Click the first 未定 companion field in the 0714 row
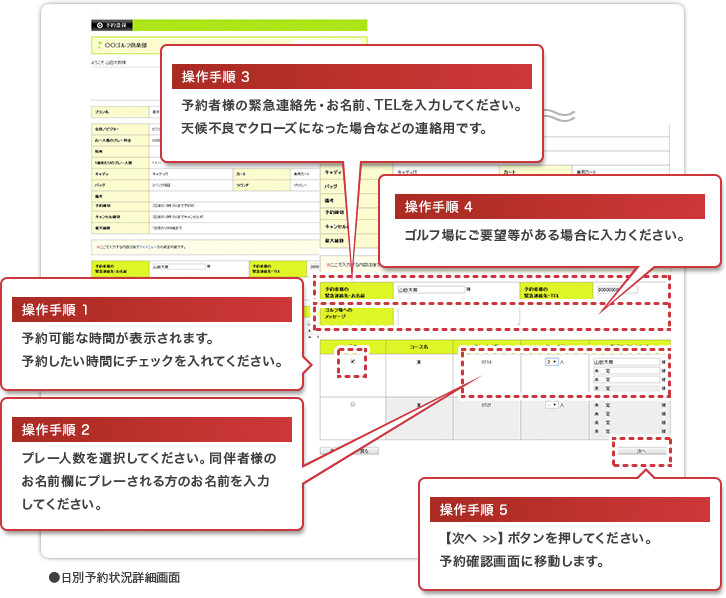The width and height of the screenshot is (726, 598). point(626,371)
